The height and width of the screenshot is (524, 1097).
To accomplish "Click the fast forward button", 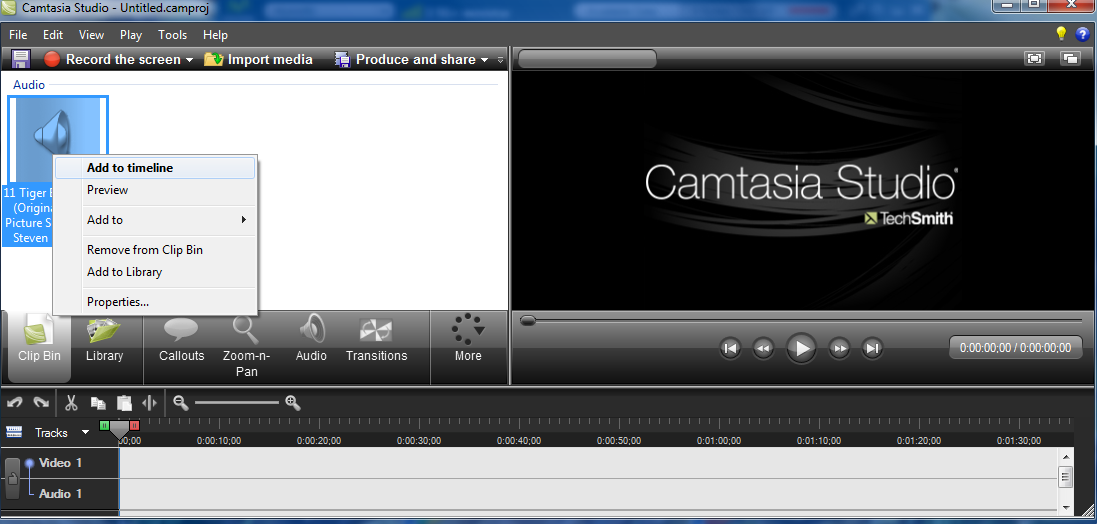I will 839,348.
